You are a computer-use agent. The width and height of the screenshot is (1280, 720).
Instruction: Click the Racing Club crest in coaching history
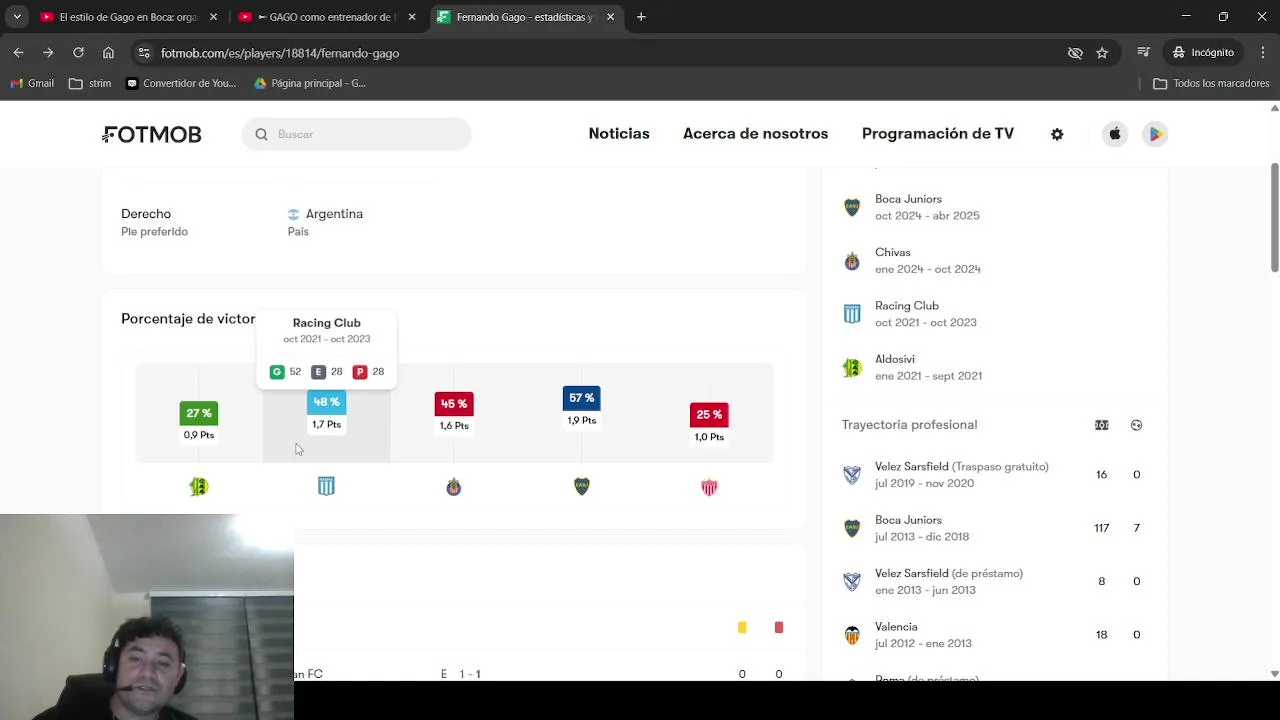(x=852, y=314)
